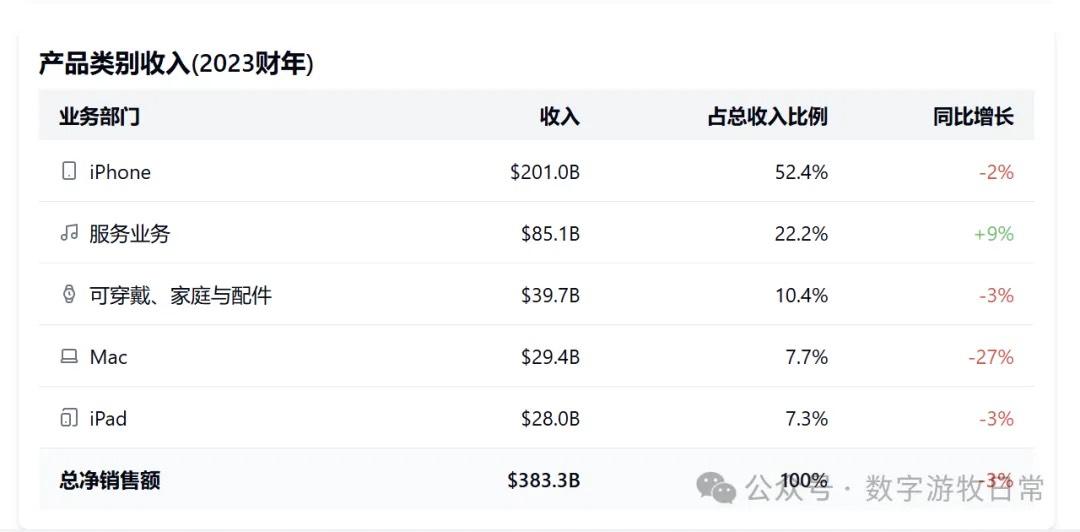Screen dimensions: 1080x532
Task: Click the -27% Mac growth value
Action: click(990, 357)
